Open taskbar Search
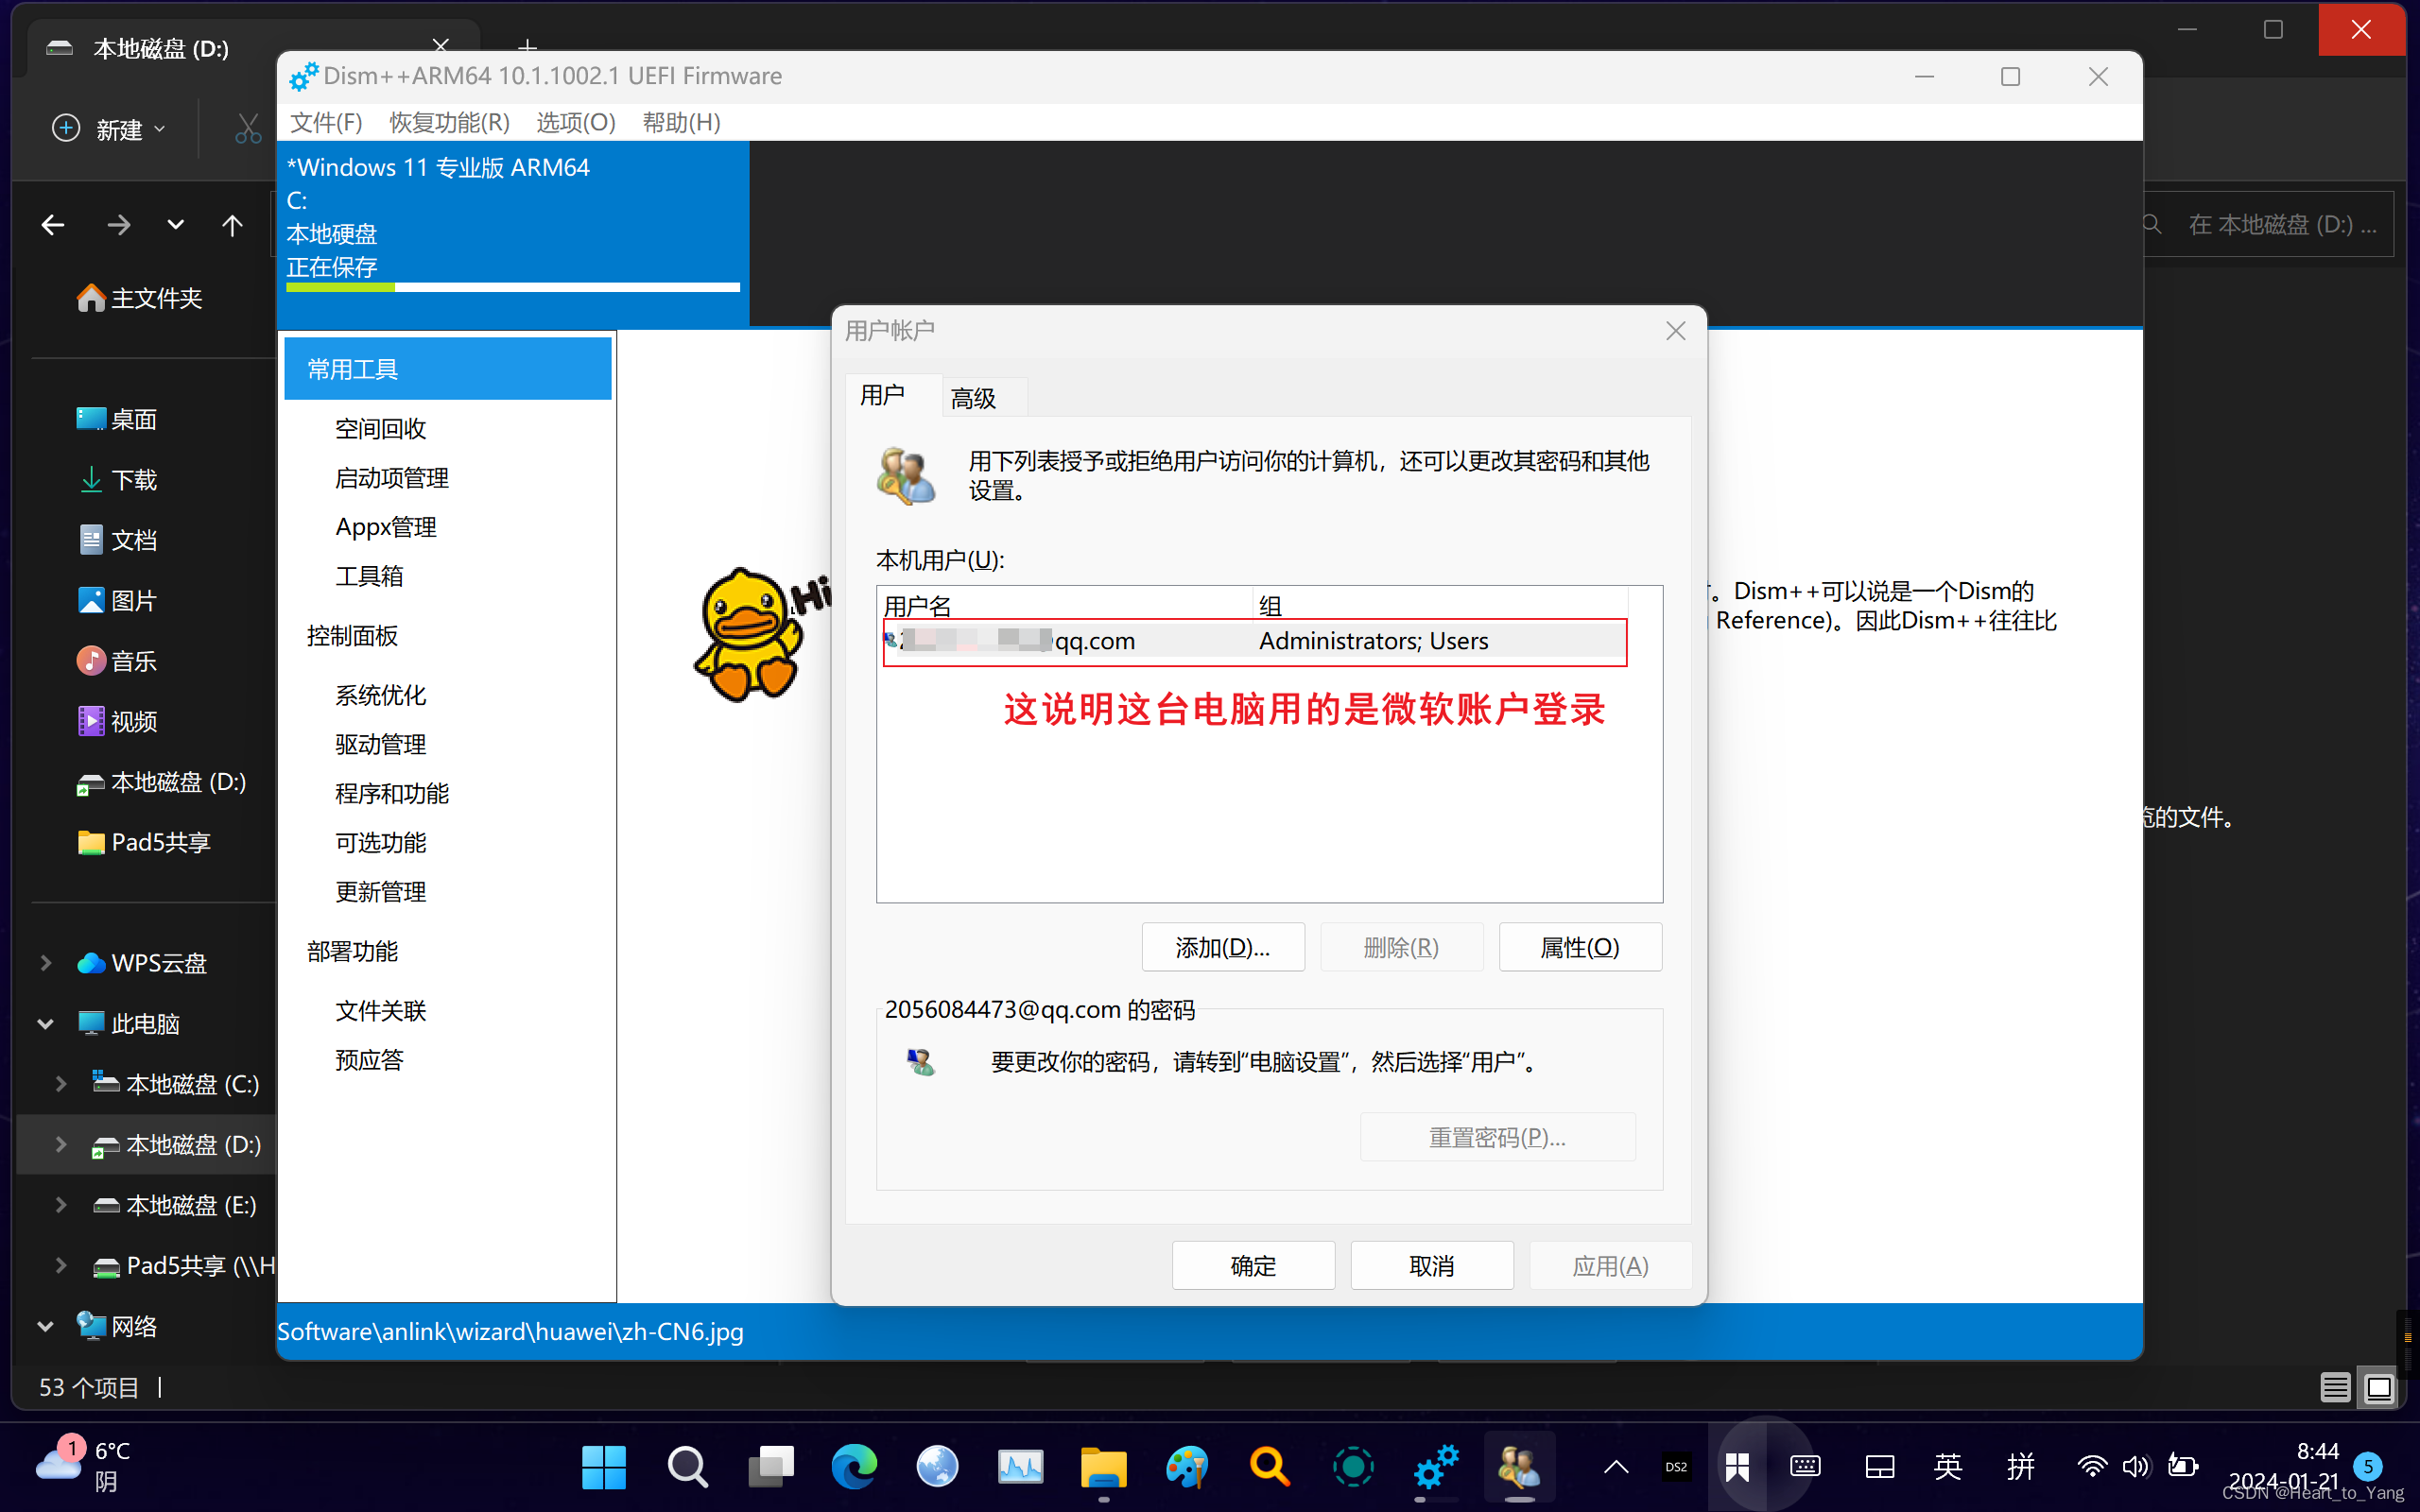 coord(687,1467)
